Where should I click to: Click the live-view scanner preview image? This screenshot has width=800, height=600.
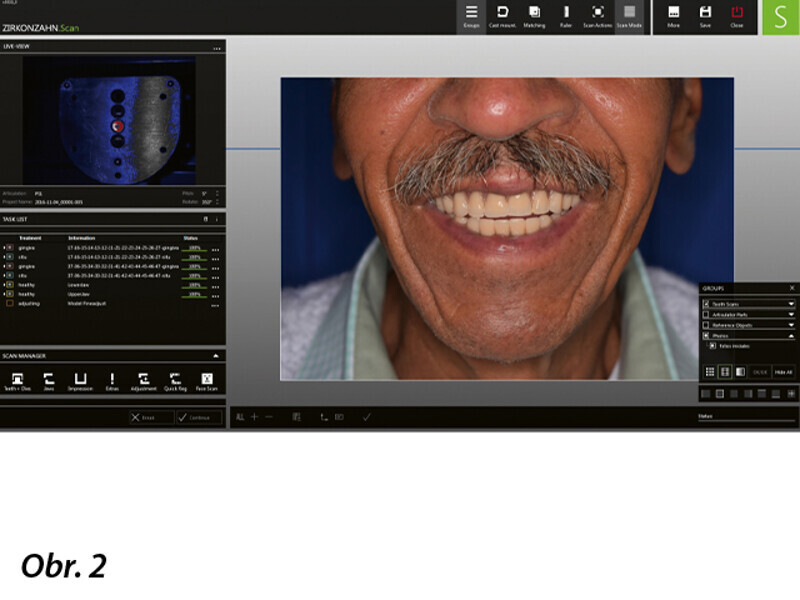(109, 118)
